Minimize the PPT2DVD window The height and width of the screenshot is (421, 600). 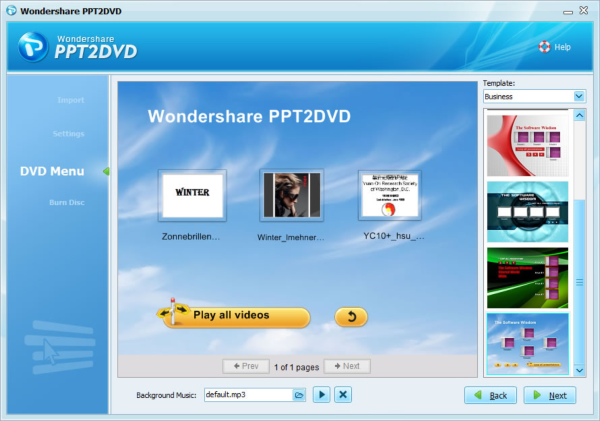(x=568, y=12)
